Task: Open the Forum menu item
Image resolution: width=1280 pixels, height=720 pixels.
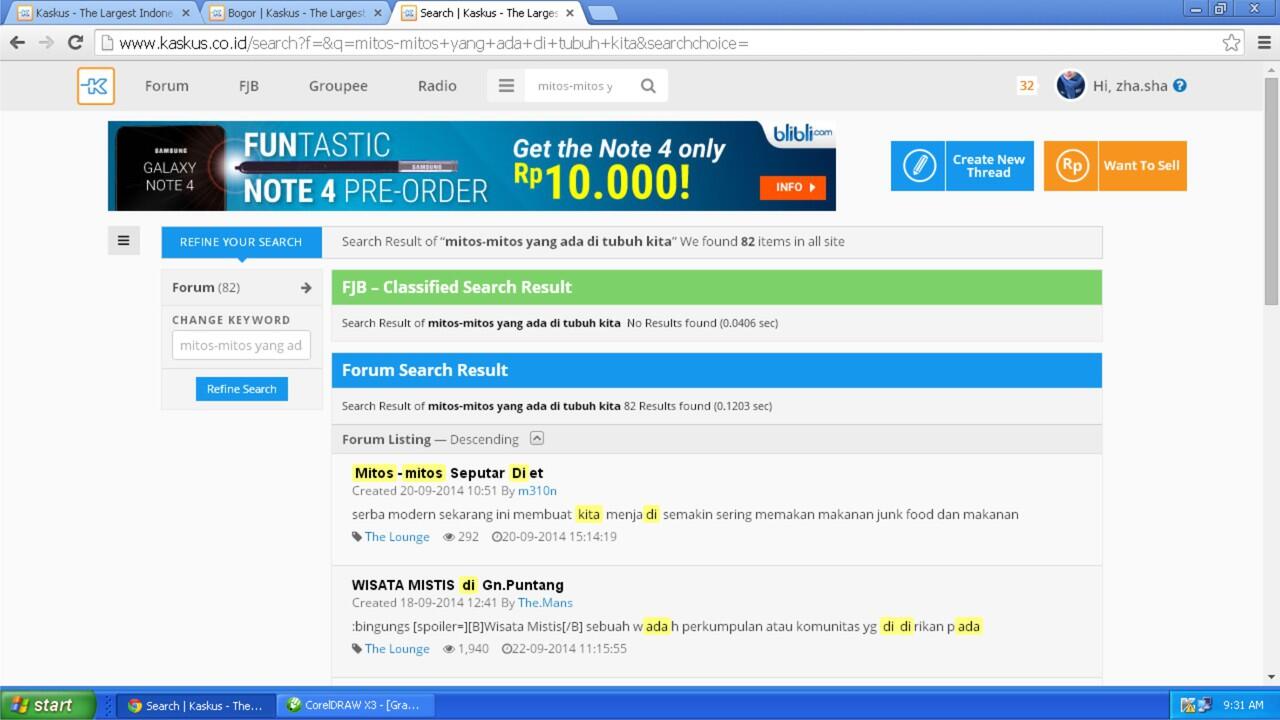Action: click(166, 86)
